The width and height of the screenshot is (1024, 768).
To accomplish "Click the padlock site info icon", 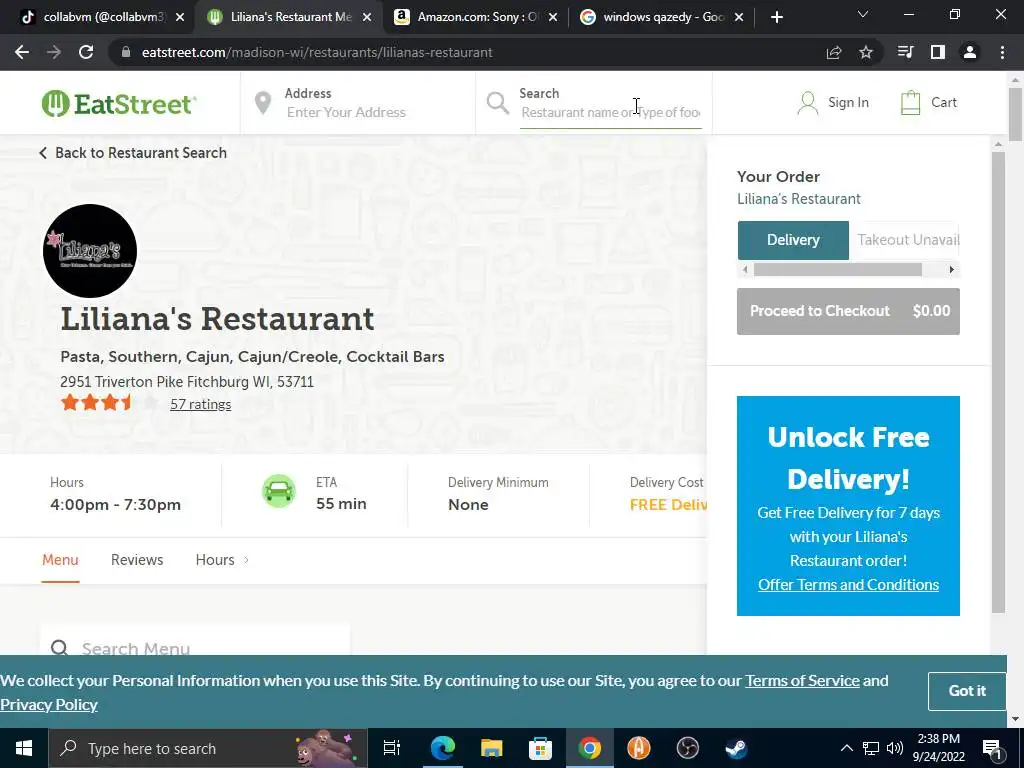I will (126, 52).
